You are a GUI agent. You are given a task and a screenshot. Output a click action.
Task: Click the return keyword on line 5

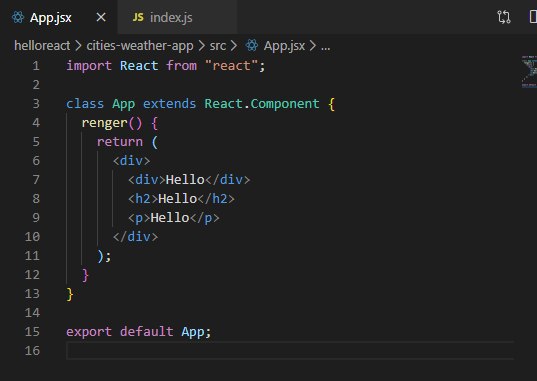(x=120, y=142)
